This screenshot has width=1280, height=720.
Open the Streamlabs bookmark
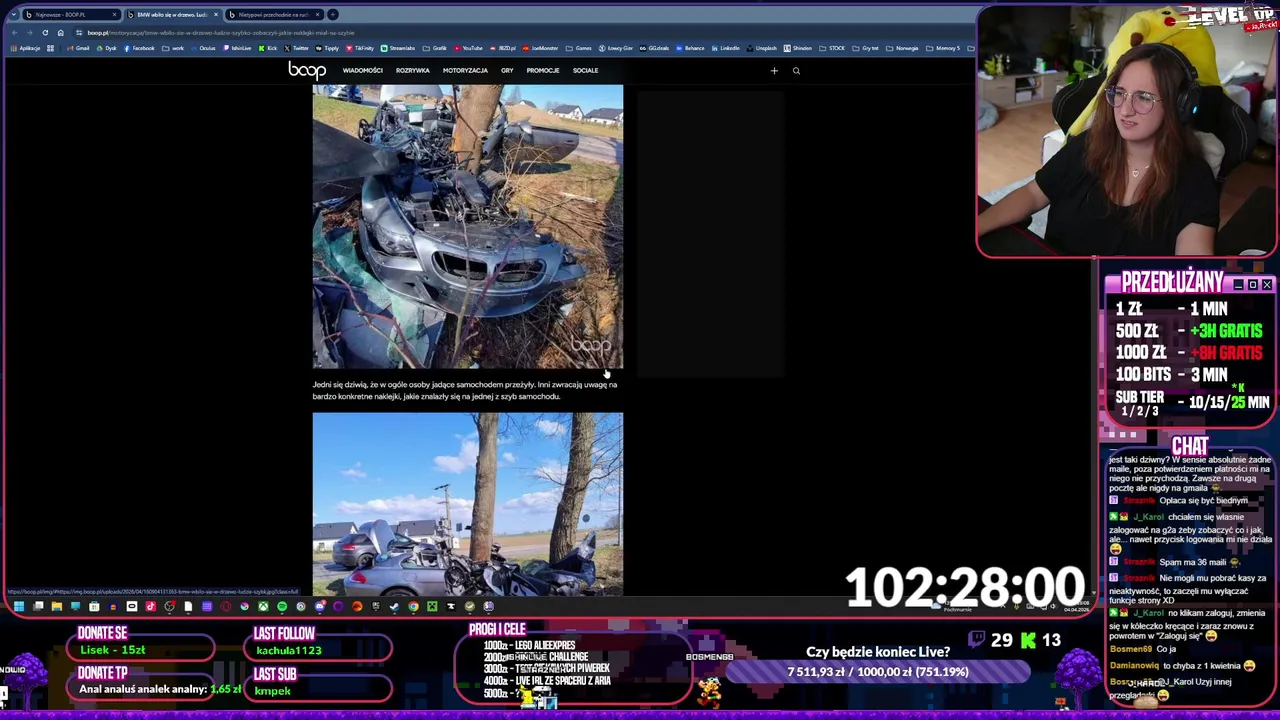(397, 48)
